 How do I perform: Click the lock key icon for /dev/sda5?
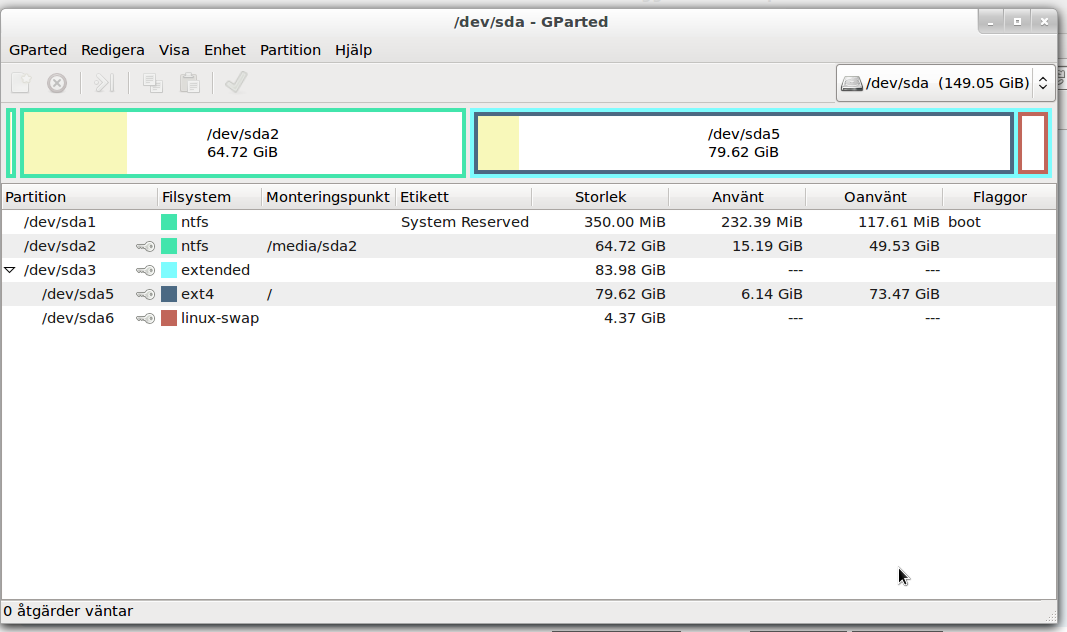click(x=146, y=294)
